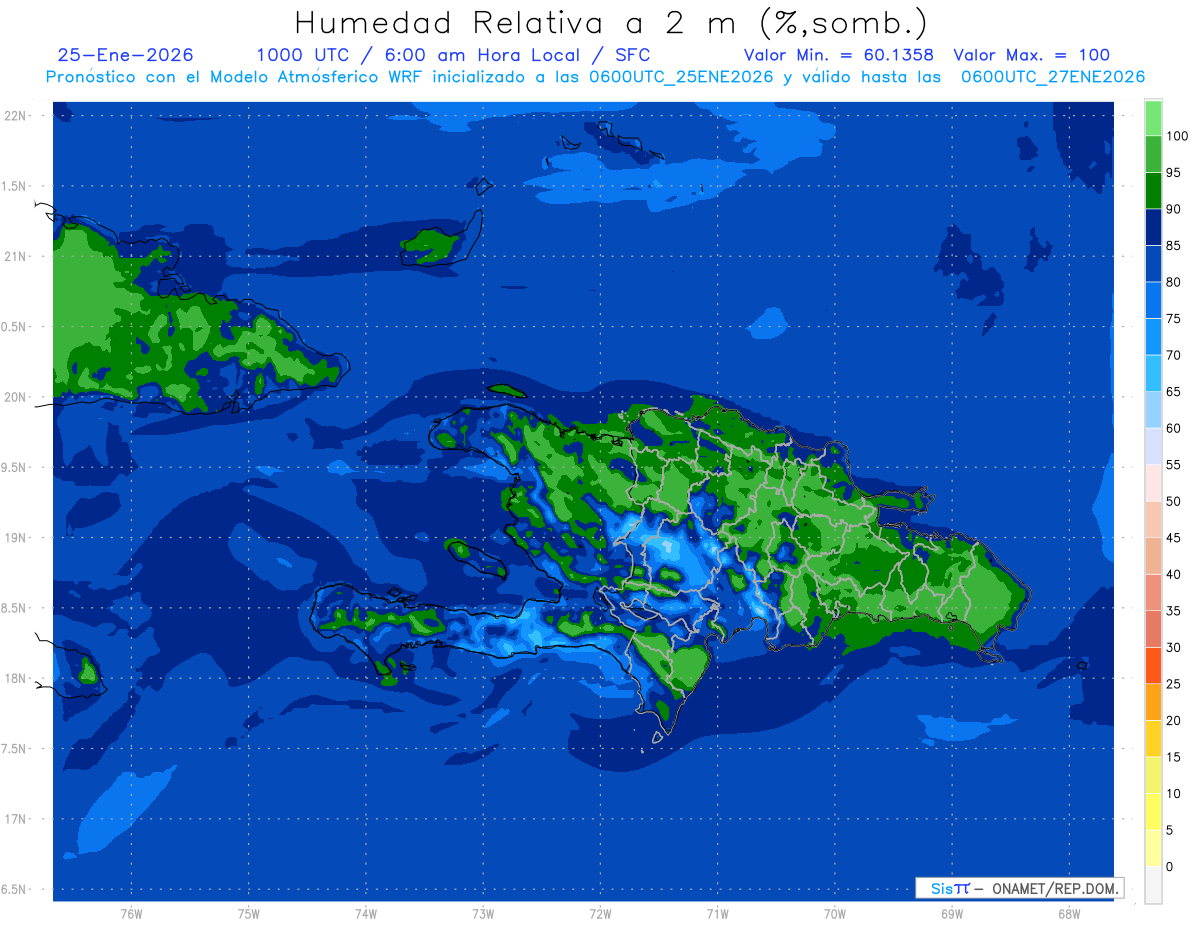Click the latitude label "1.5N"

pyautogui.click(x=15, y=187)
